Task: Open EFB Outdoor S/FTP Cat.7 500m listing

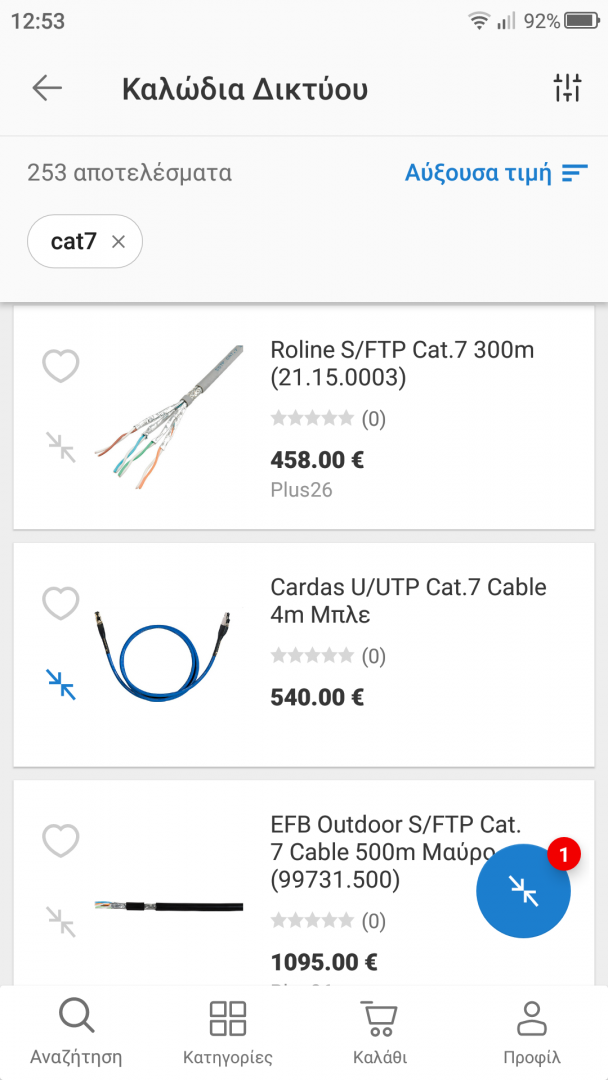Action: pos(396,852)
